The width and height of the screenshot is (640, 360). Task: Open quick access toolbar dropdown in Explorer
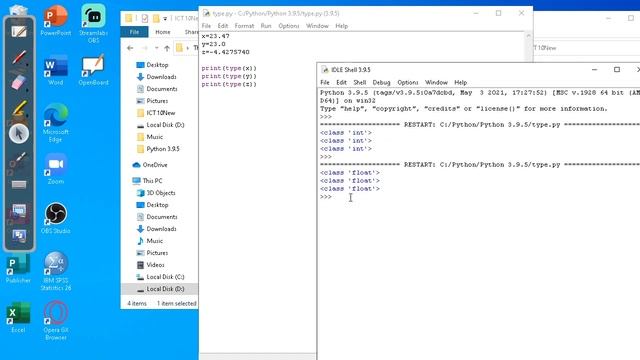point(165,18)
